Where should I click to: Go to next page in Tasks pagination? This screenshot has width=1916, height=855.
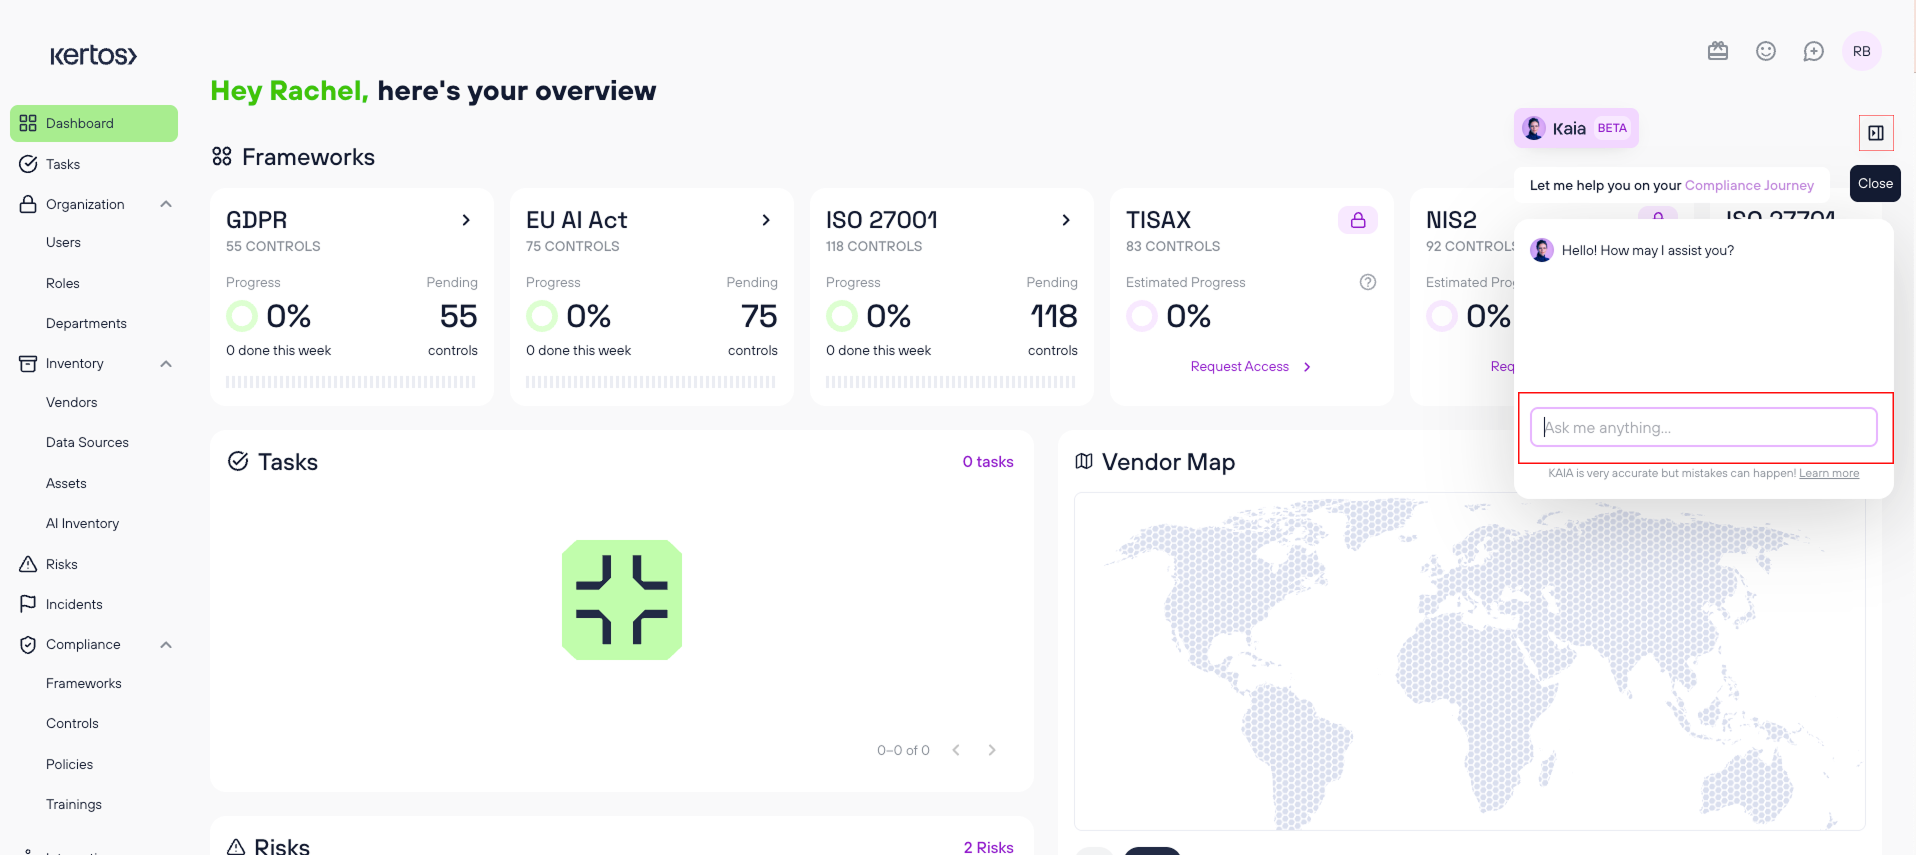[x=992, y=750]
